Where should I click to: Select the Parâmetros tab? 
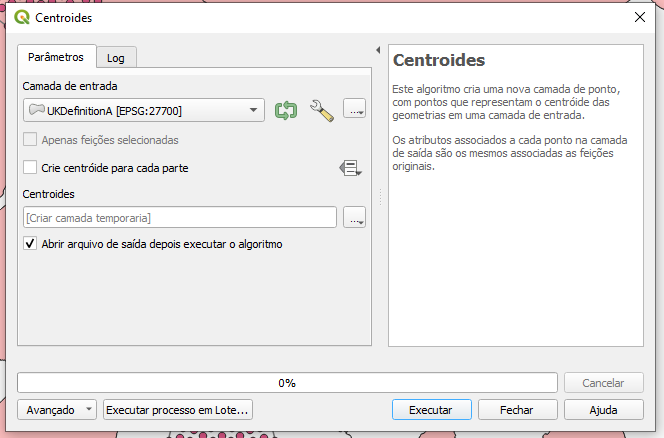56,57
